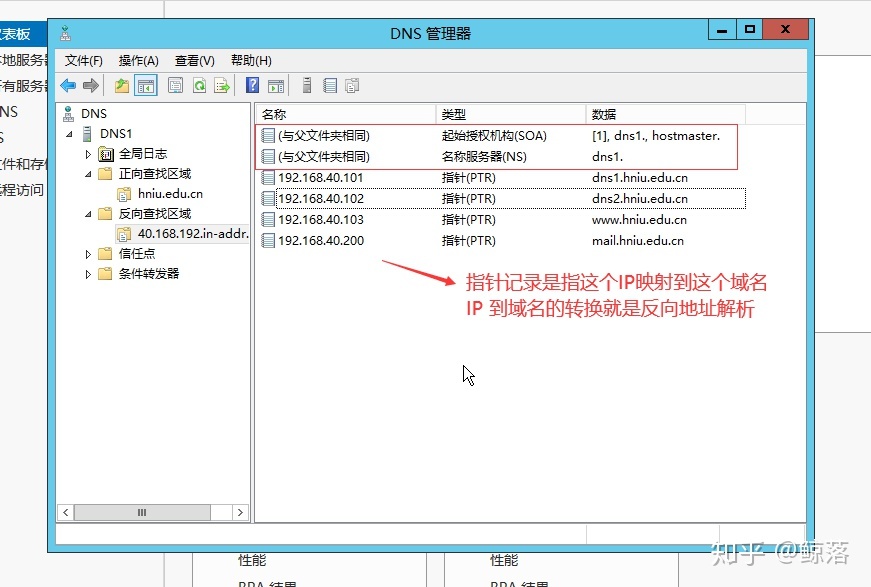Collapse the DNS1 server node
Viewport: 871px width, 587px height.
click(x=69, y=134)
